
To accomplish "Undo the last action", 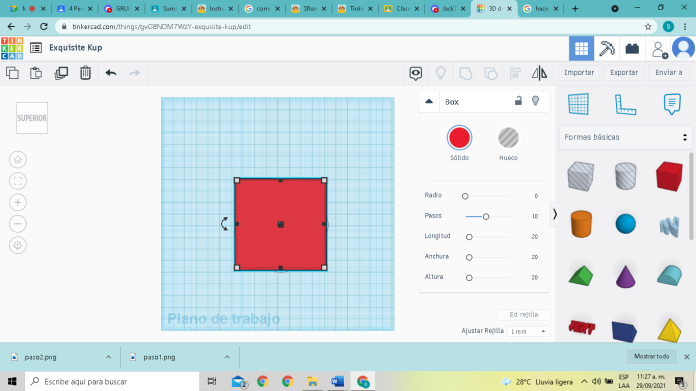I will (x=111, y=73).
